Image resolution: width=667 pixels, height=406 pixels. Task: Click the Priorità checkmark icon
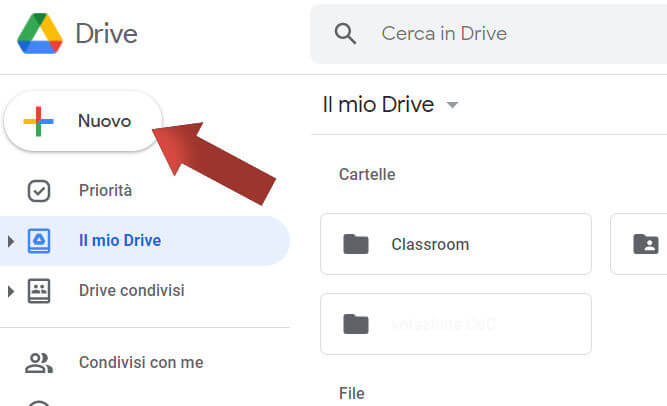pos(39,191)
